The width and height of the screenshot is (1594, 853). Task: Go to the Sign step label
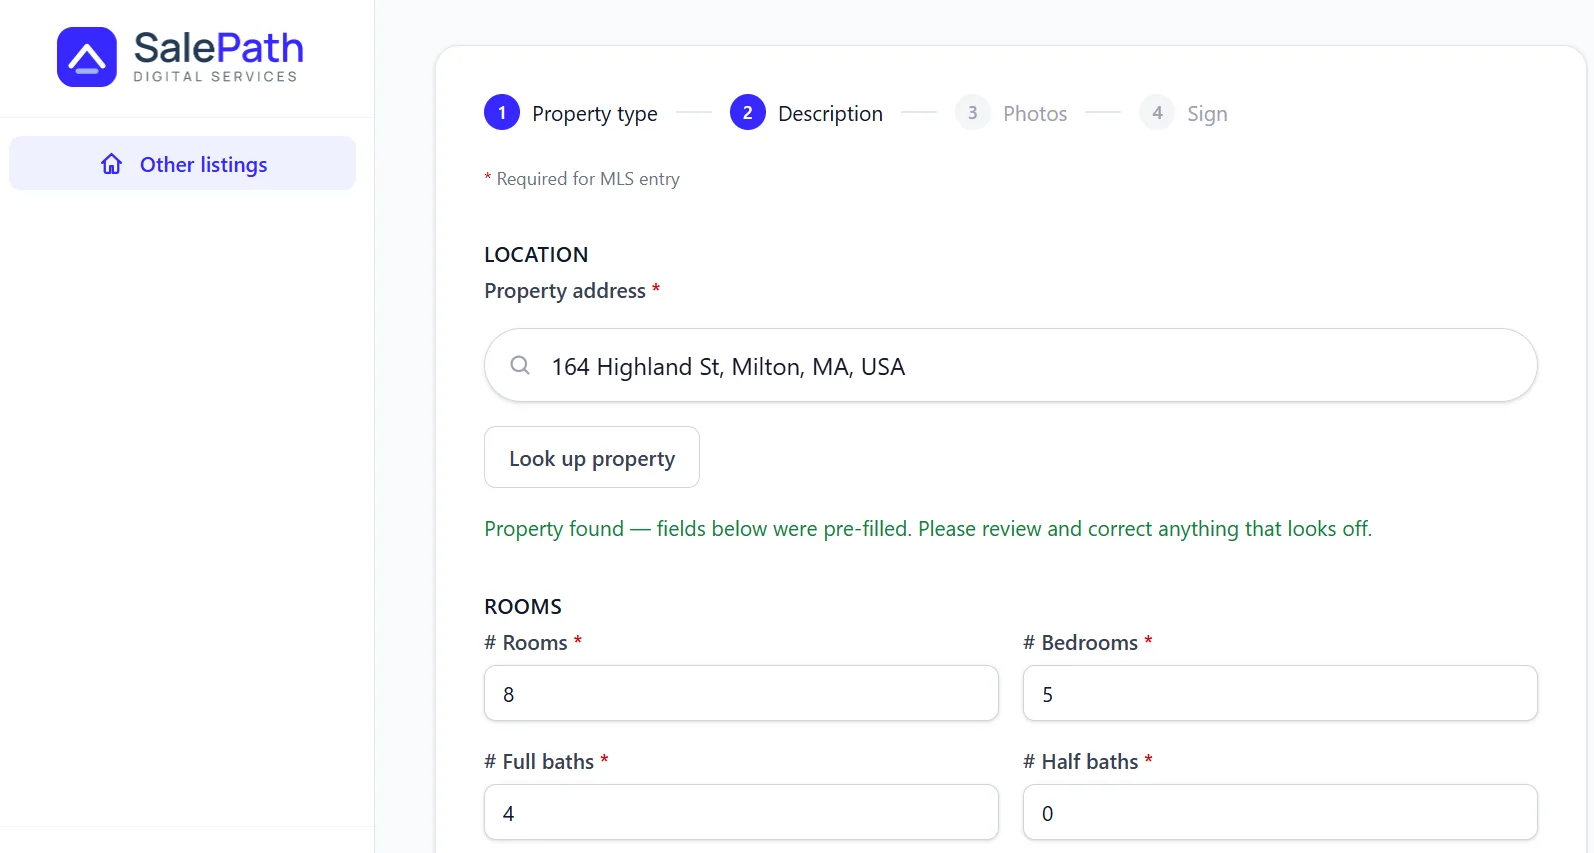pos(1207,114)
